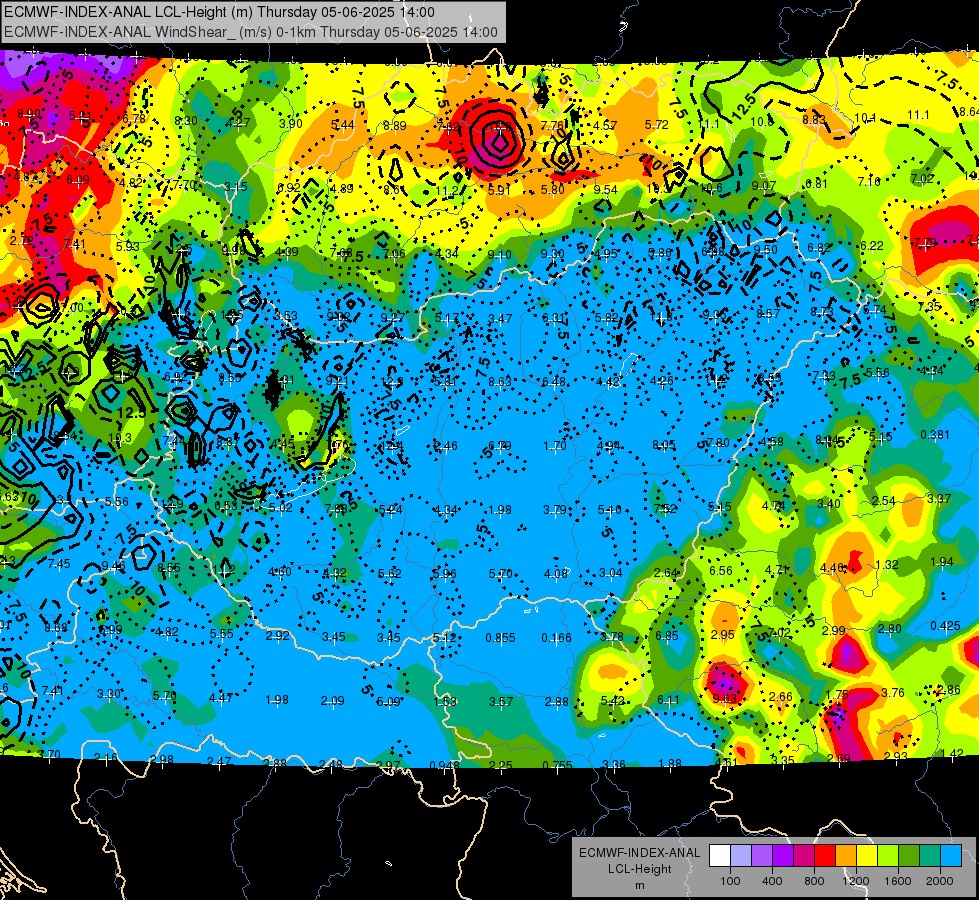Click the magenta legend color box

coord(804,856)
